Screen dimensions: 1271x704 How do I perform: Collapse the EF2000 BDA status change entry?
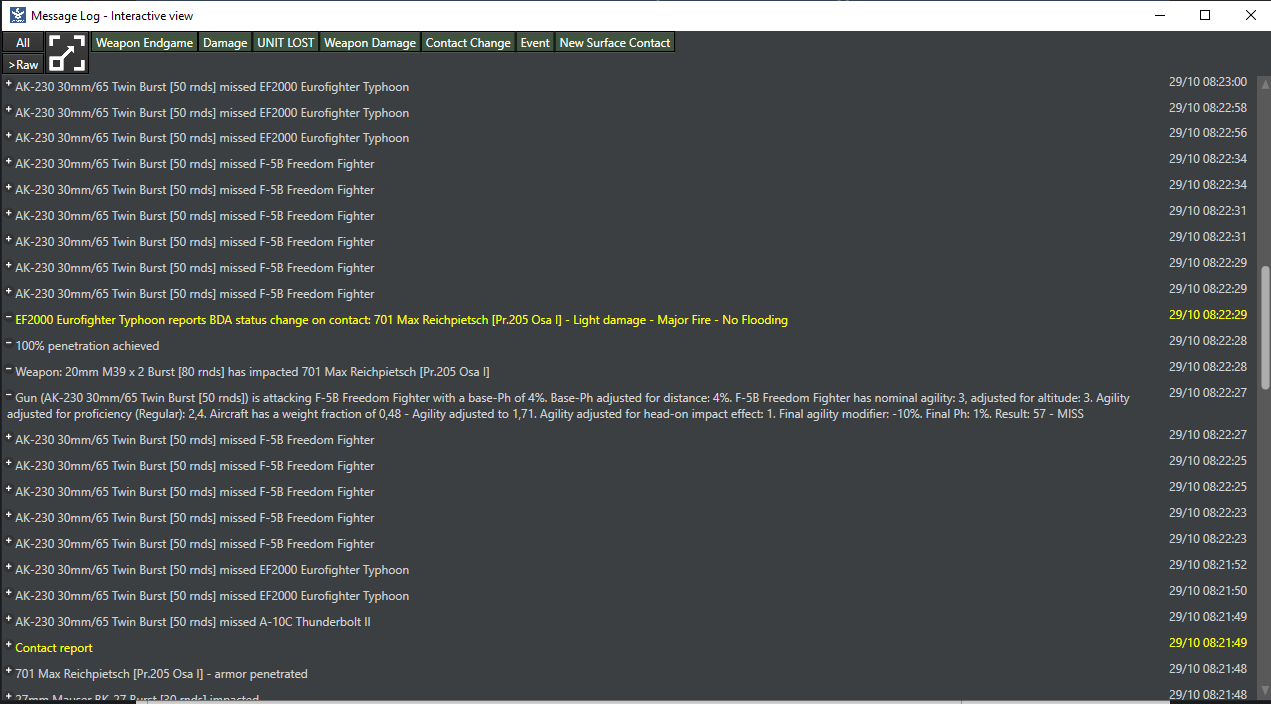tap(9, 318)
